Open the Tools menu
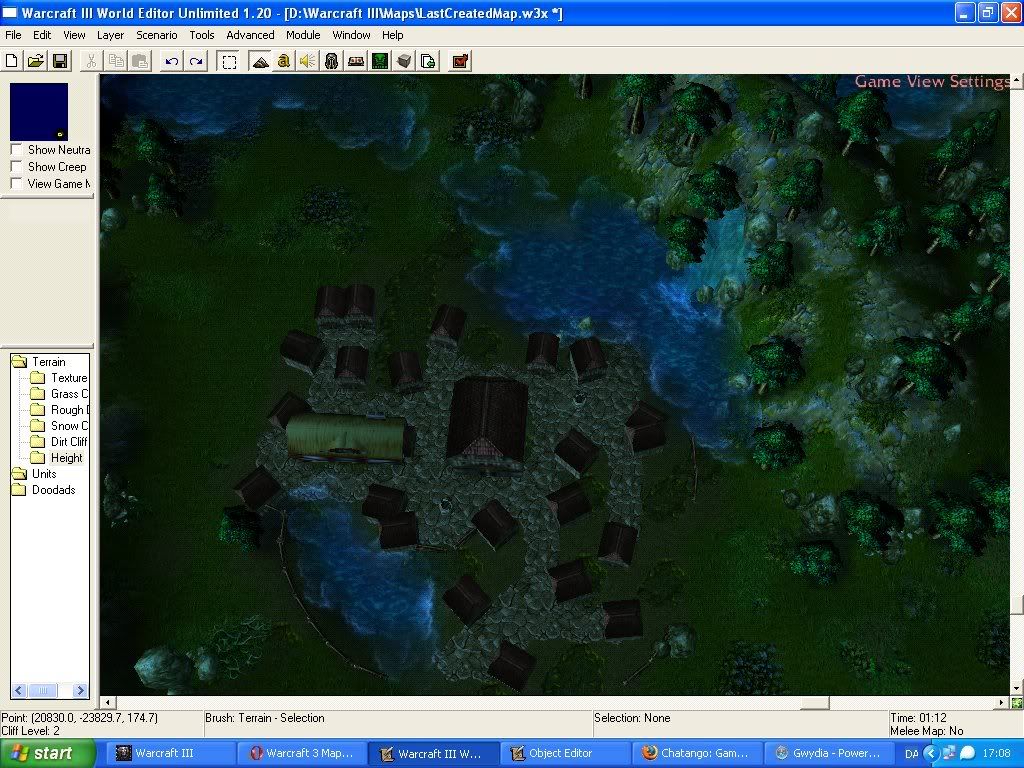This screenshot has width=1024, height=768. [x=202, y=35]
